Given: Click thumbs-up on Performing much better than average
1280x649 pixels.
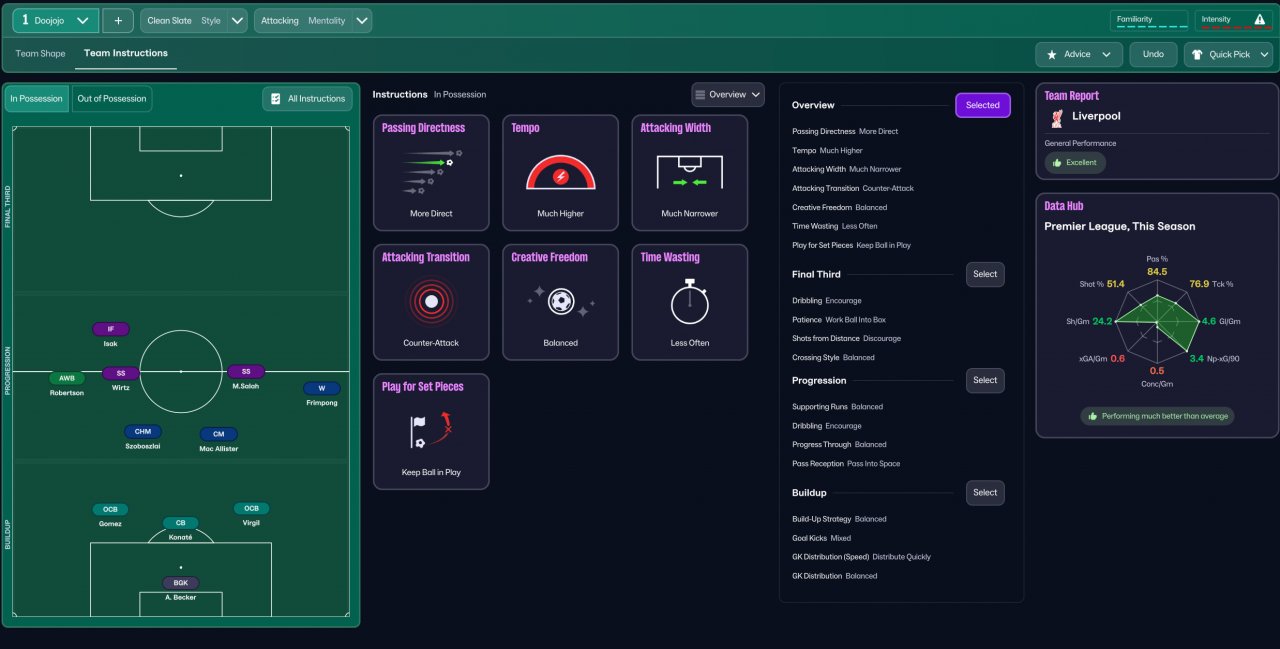Looking at the screenshot, I should [1092, 416].
